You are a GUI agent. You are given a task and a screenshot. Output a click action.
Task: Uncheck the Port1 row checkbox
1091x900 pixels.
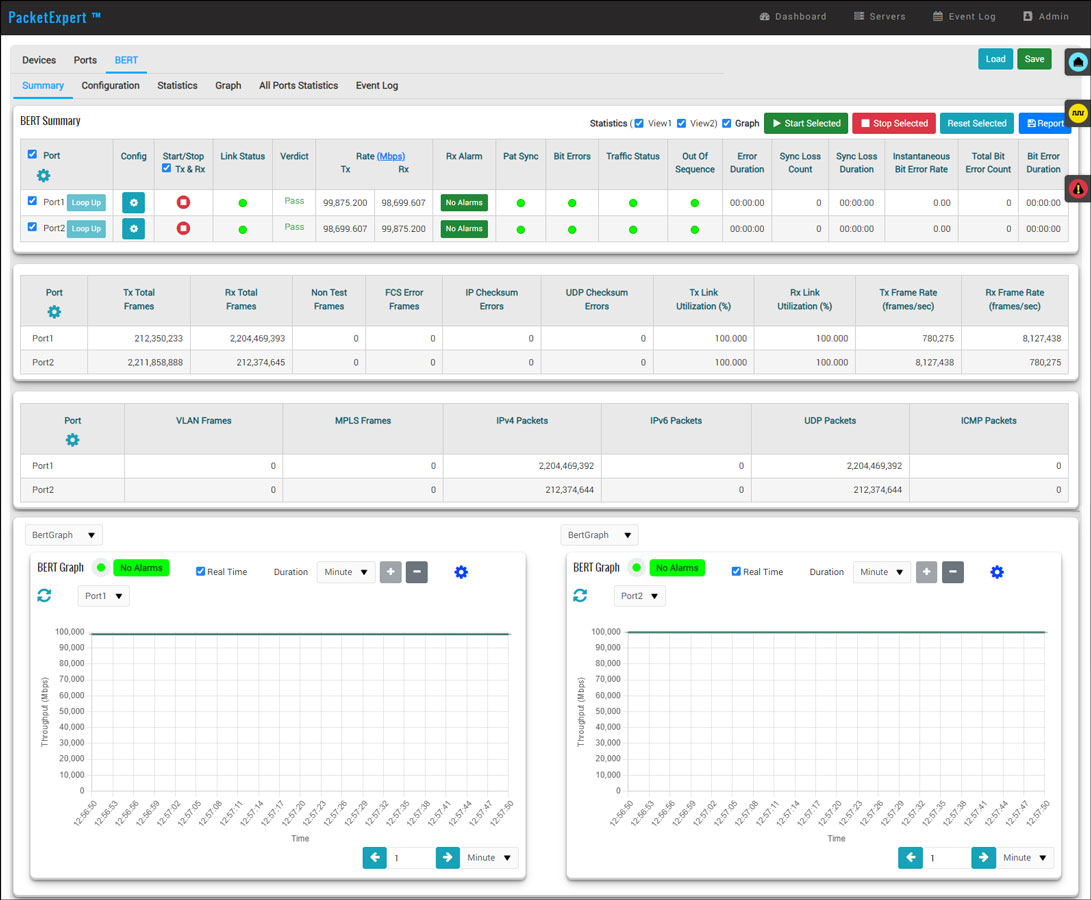[32, 201]
